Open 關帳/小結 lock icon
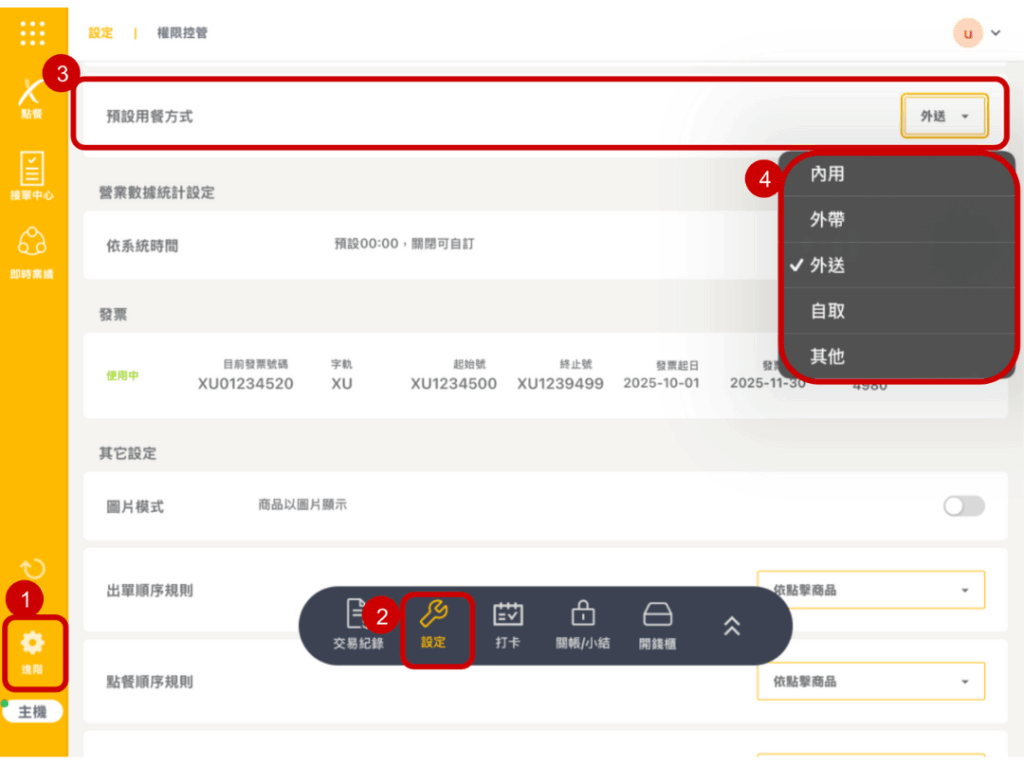Image resolution: width=1024 pixels, height=768 pixels. pos(582,624)
